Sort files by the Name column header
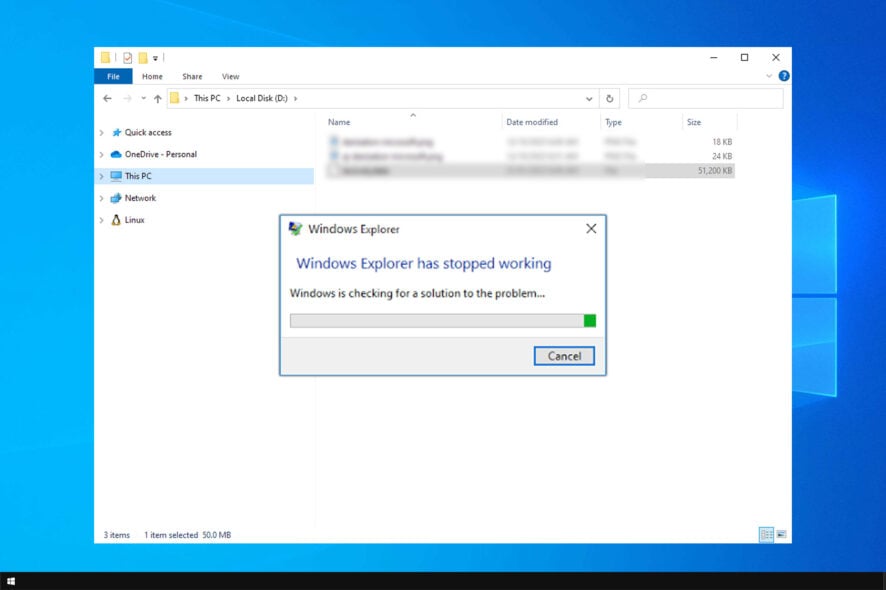The height and width of the screenshot is (590, 886). pyautogui.click(x=339, y=121)
